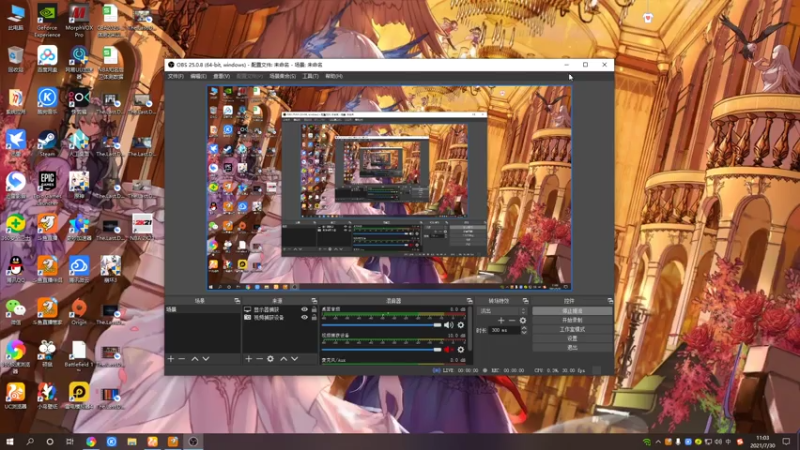Image resolution: width=800 pixels, height=450 pixels.
Task: Add a new scene with plus icon
Action: coord(171,359)
